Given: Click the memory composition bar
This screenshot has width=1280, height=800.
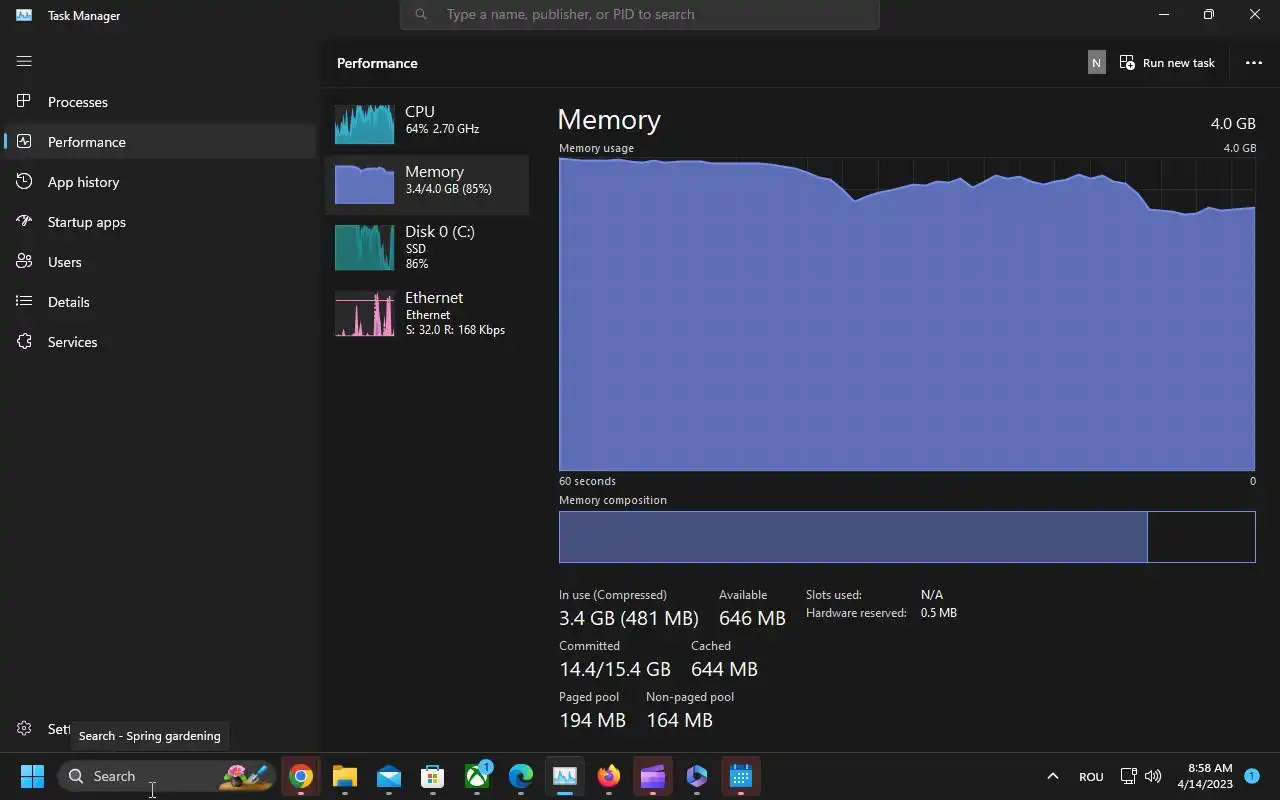Looking at the screenshot, I should (907, 537).
